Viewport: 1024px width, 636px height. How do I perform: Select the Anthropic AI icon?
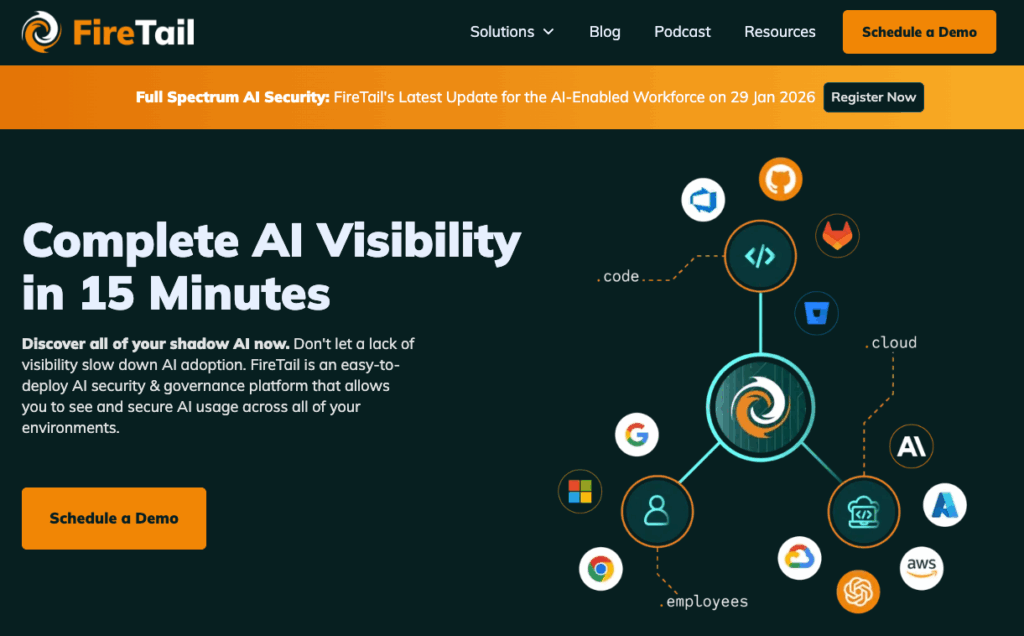pyautogui.click(x=911, y=446)
